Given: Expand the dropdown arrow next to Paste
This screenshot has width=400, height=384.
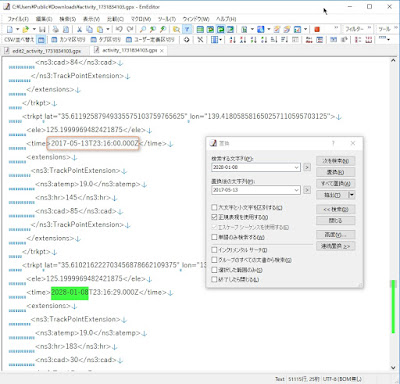Looking at the screenshot, I should 108,30.
